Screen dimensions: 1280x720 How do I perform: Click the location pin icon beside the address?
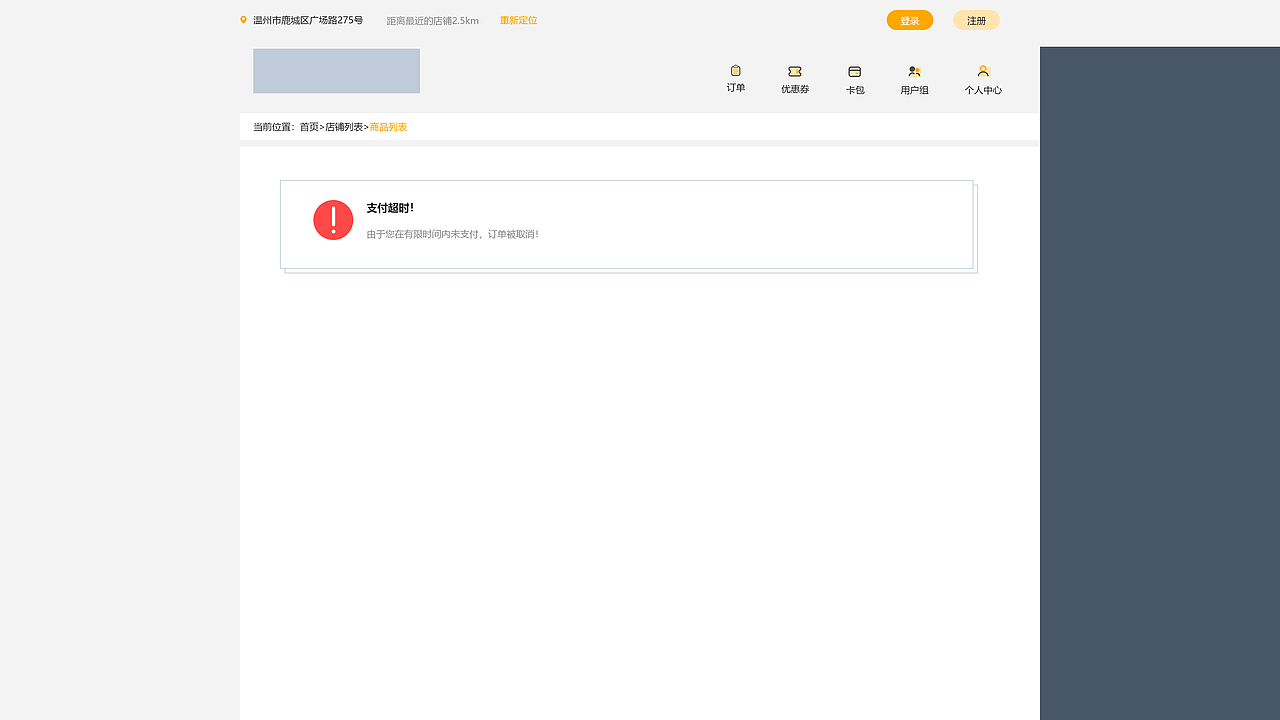coord(243,19)
